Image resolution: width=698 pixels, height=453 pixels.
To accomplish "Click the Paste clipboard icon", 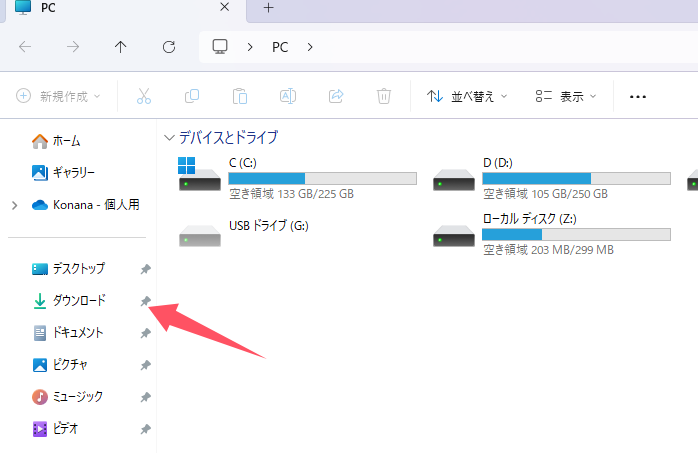I will [x=240, y=96].
